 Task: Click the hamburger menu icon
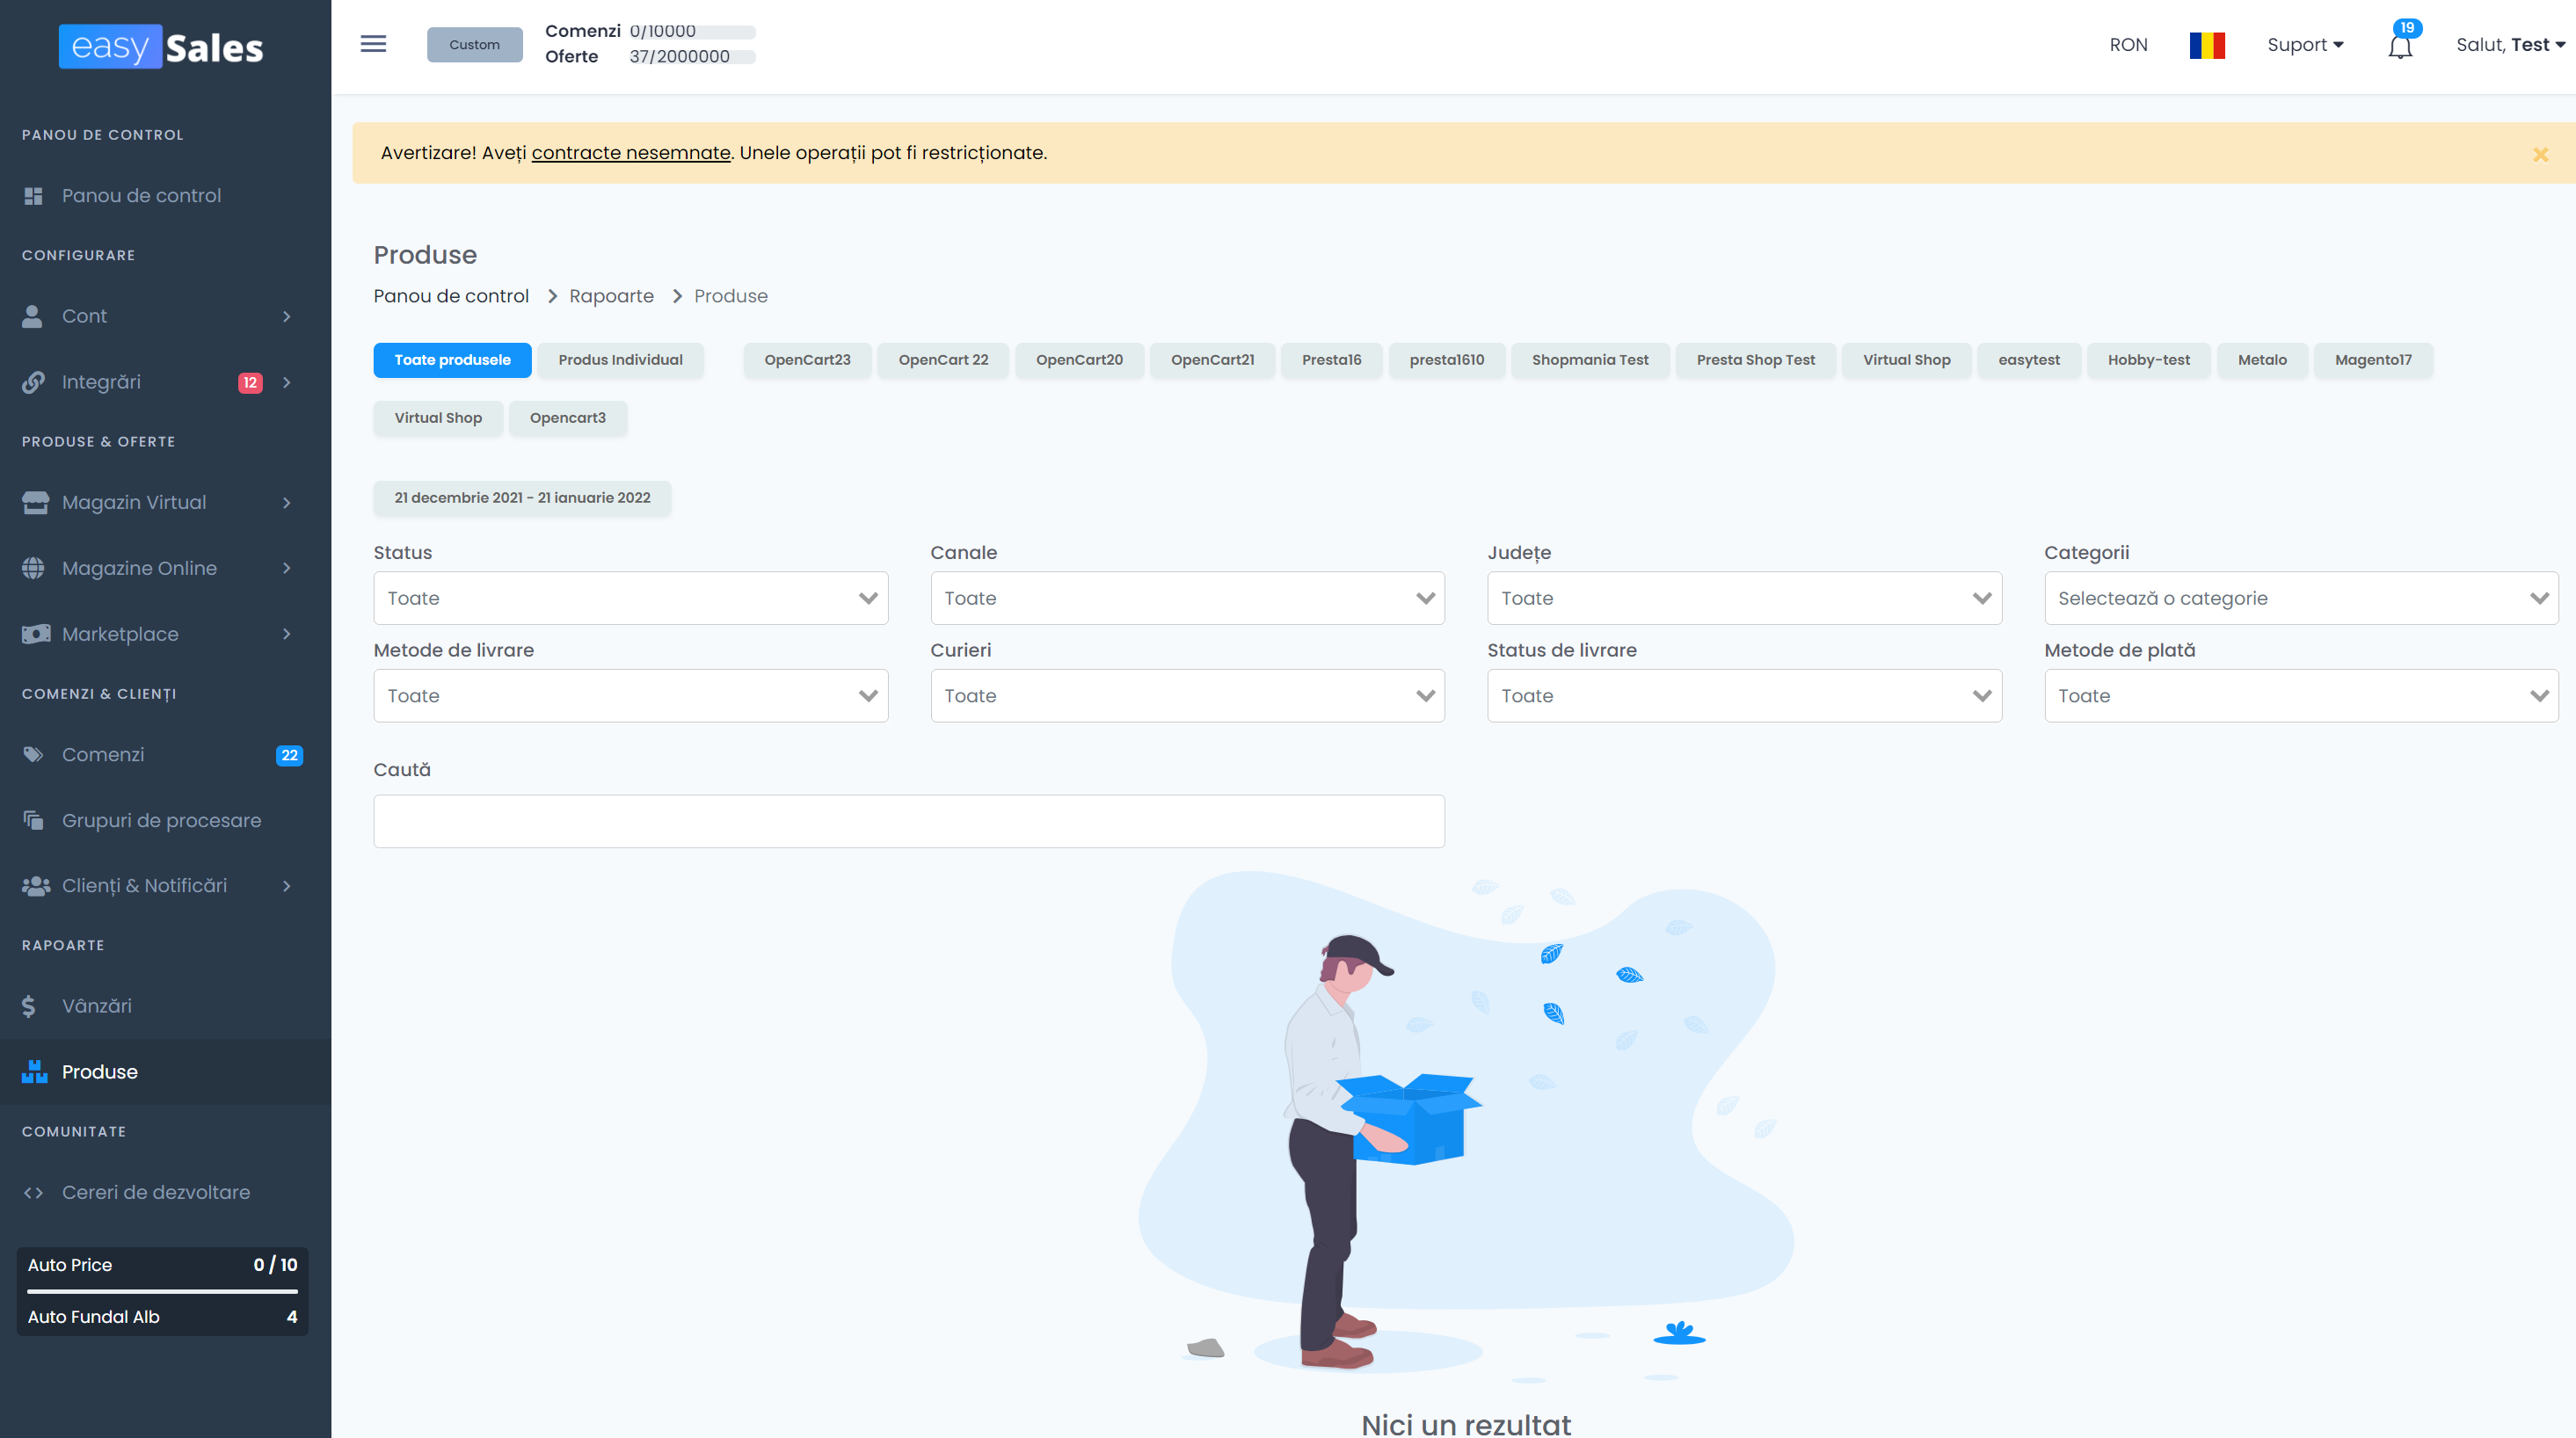click(373, 44)
